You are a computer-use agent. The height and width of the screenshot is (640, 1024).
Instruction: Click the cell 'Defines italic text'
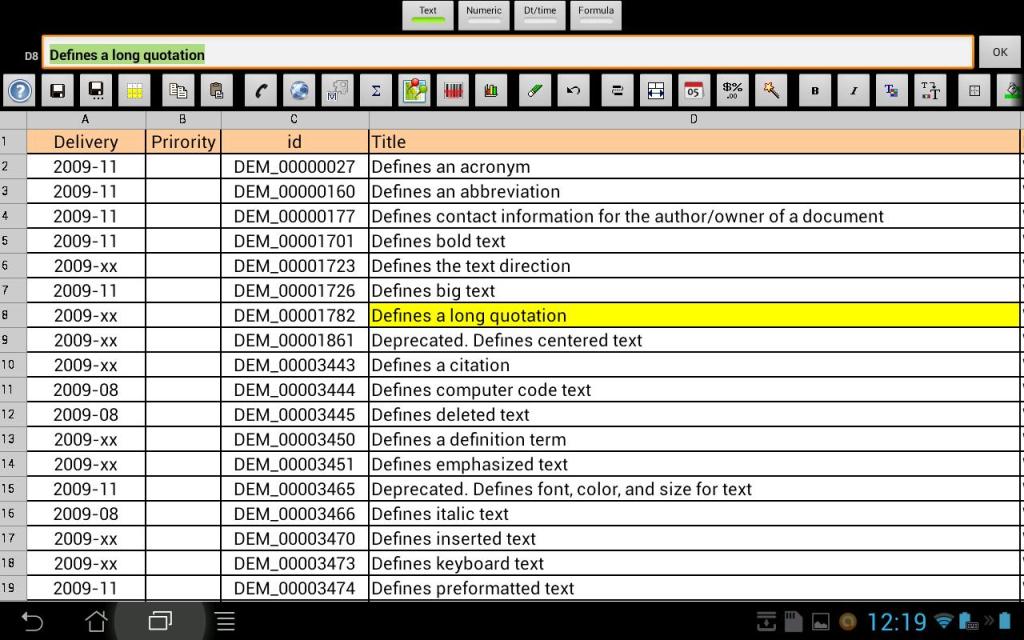click(x=694, y=514)
